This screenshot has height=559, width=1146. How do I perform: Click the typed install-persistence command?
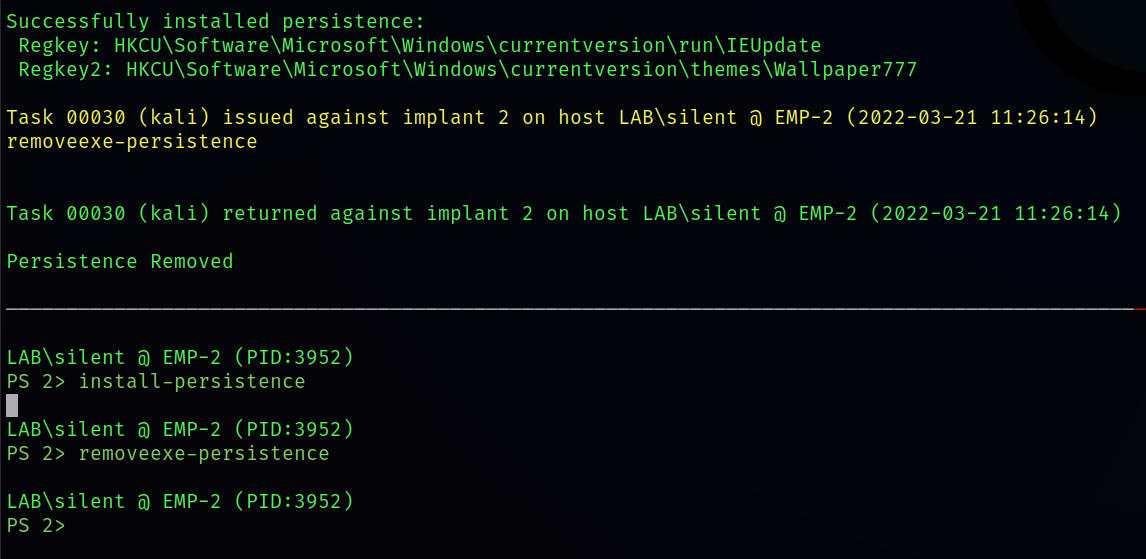[x=191, y=381]
